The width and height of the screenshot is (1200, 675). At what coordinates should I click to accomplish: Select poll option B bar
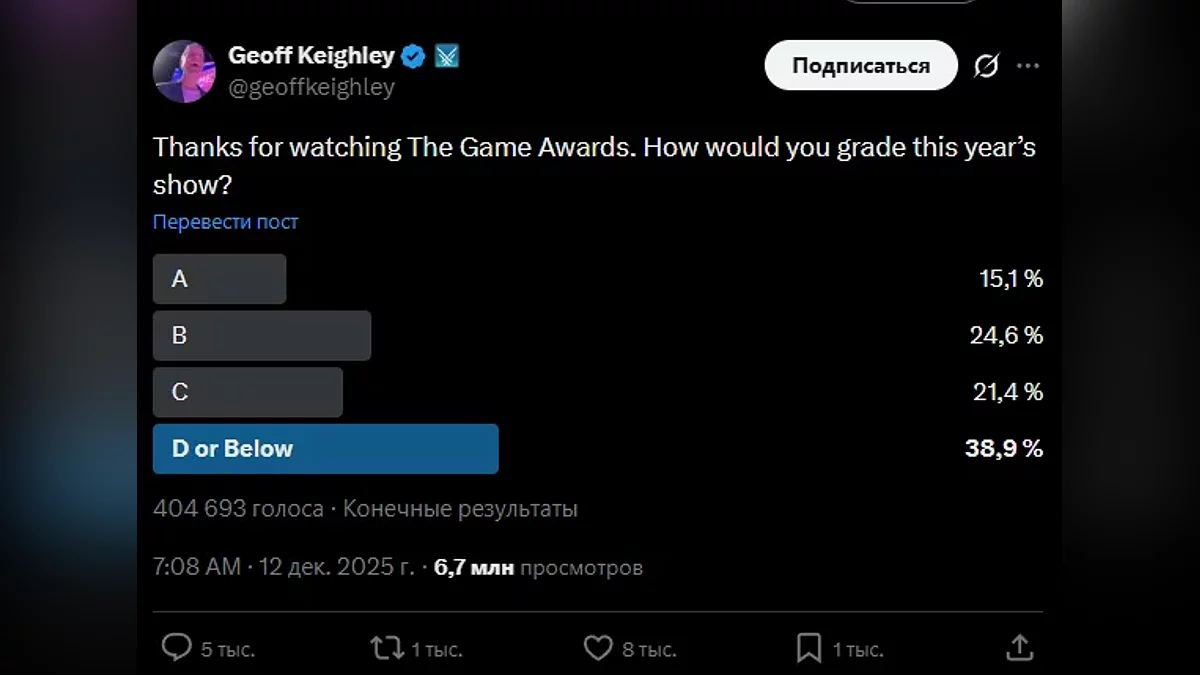point(261,335)
